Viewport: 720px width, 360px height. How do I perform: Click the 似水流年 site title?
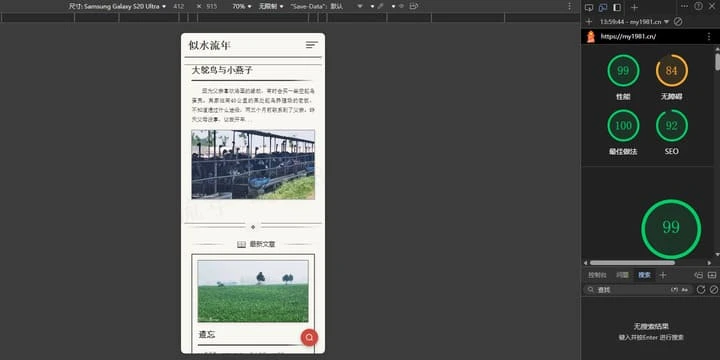click(x=210, y=45)
